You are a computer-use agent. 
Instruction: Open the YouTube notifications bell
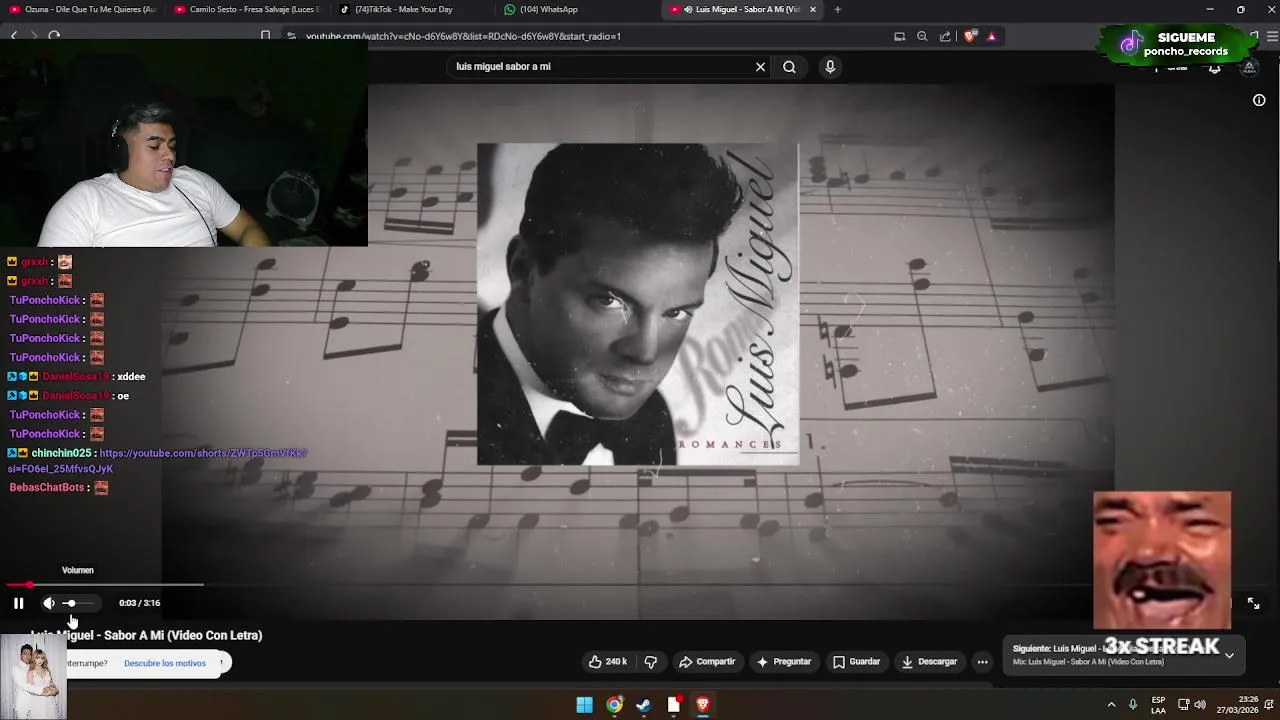point(1214,68)
